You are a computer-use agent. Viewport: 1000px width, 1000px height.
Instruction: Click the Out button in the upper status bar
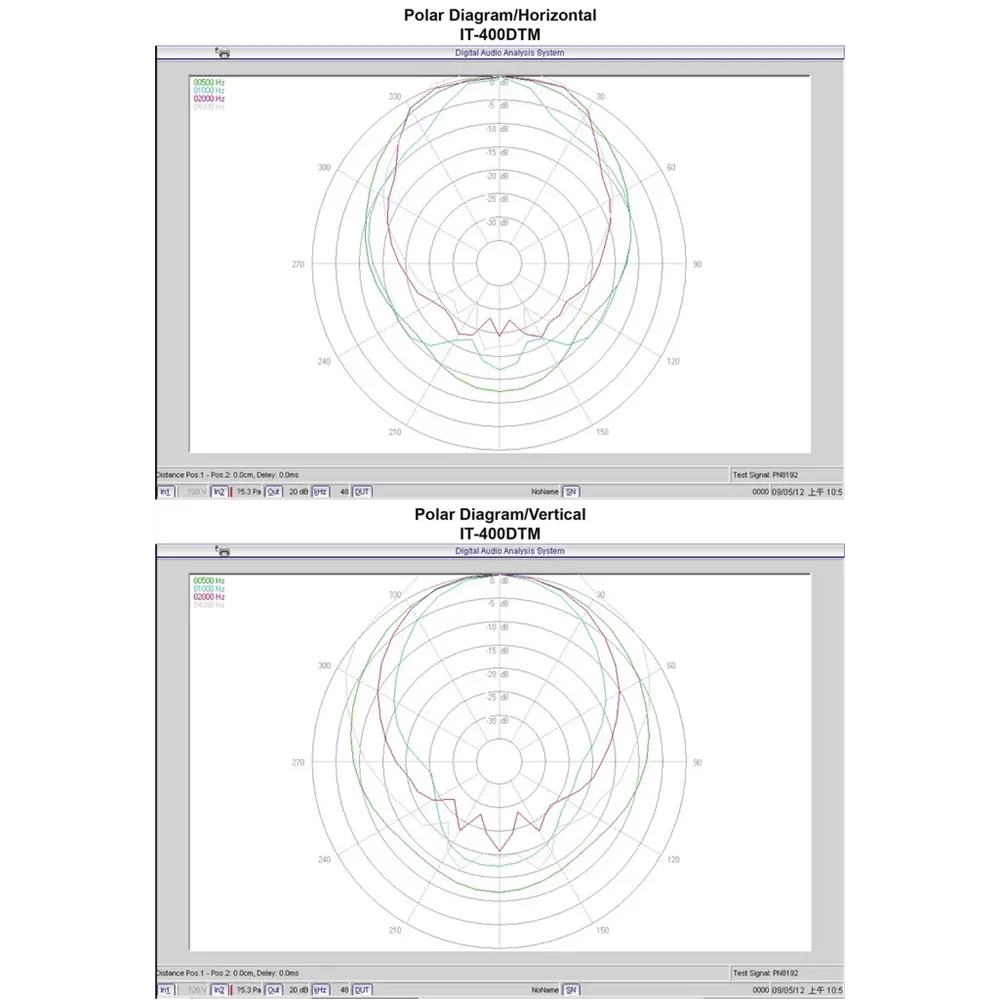pos(273,492)
